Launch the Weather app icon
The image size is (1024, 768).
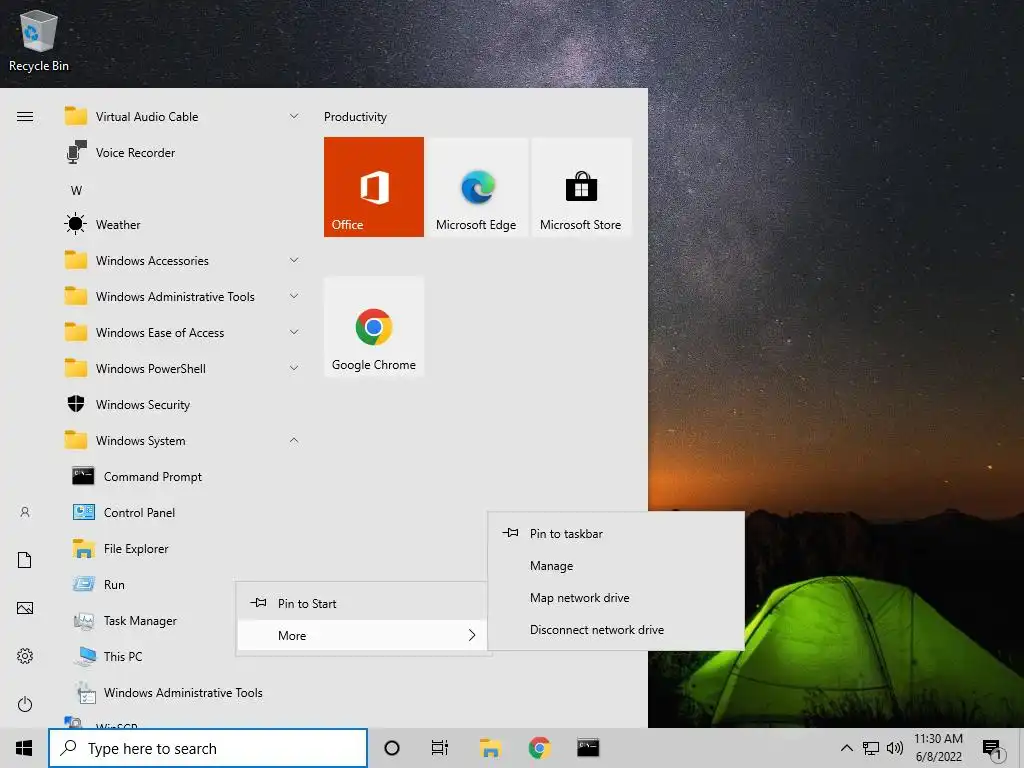76,225
